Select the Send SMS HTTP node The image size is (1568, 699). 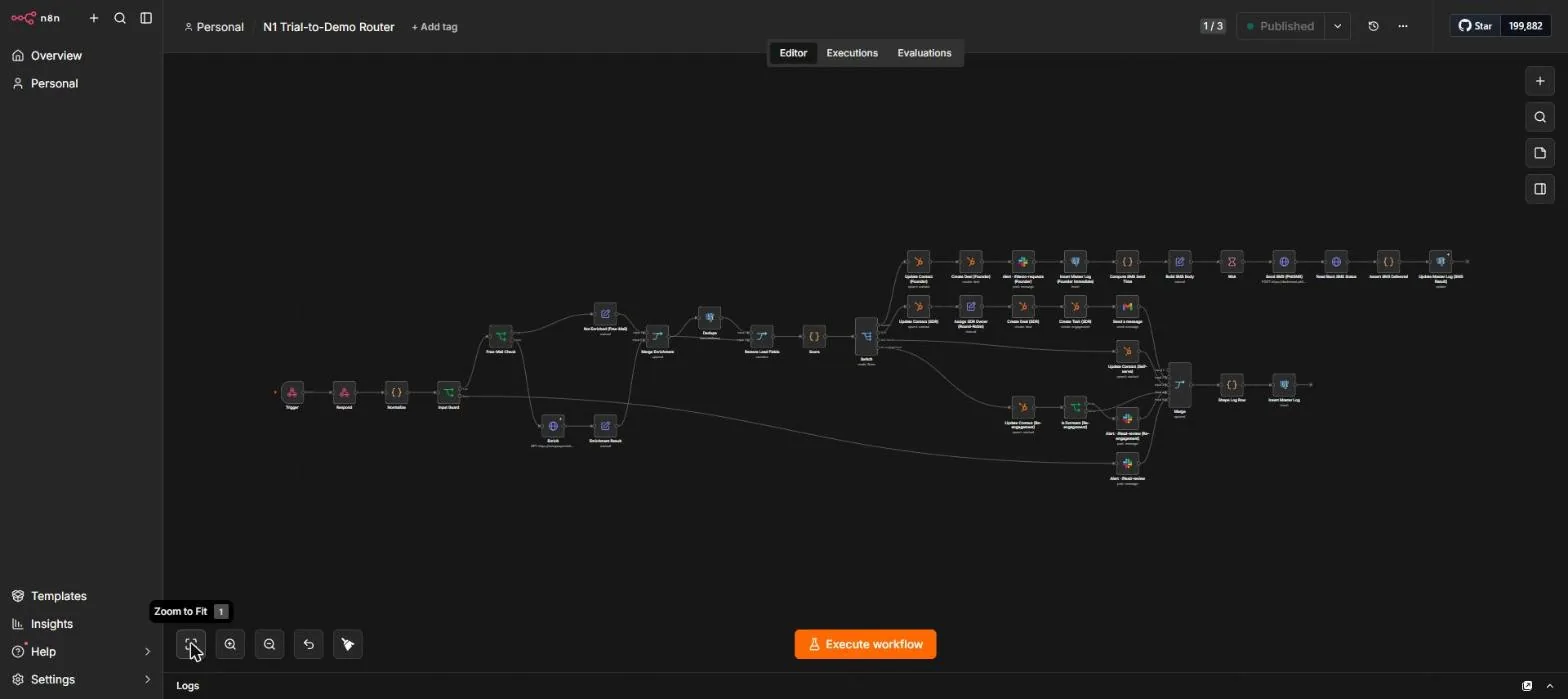pos(1284,262)
